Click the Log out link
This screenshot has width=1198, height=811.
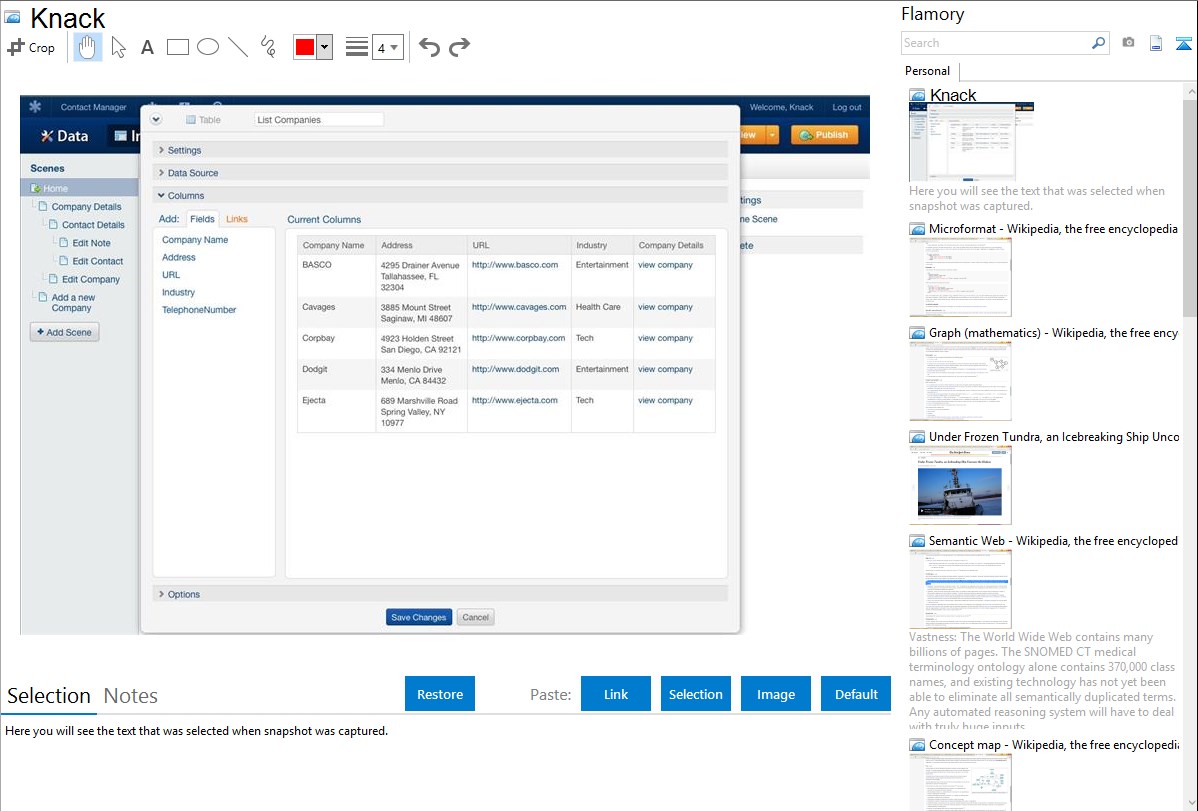847,107
